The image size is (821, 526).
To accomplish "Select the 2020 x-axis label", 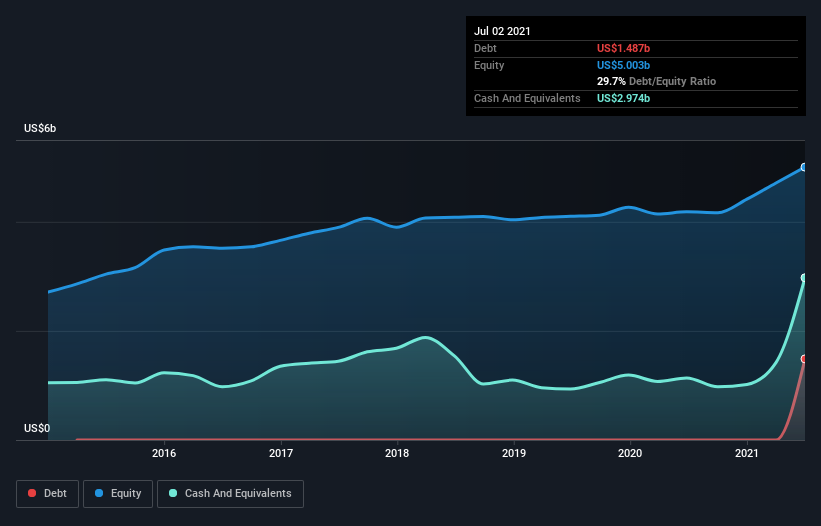I will tap(631, 453).
